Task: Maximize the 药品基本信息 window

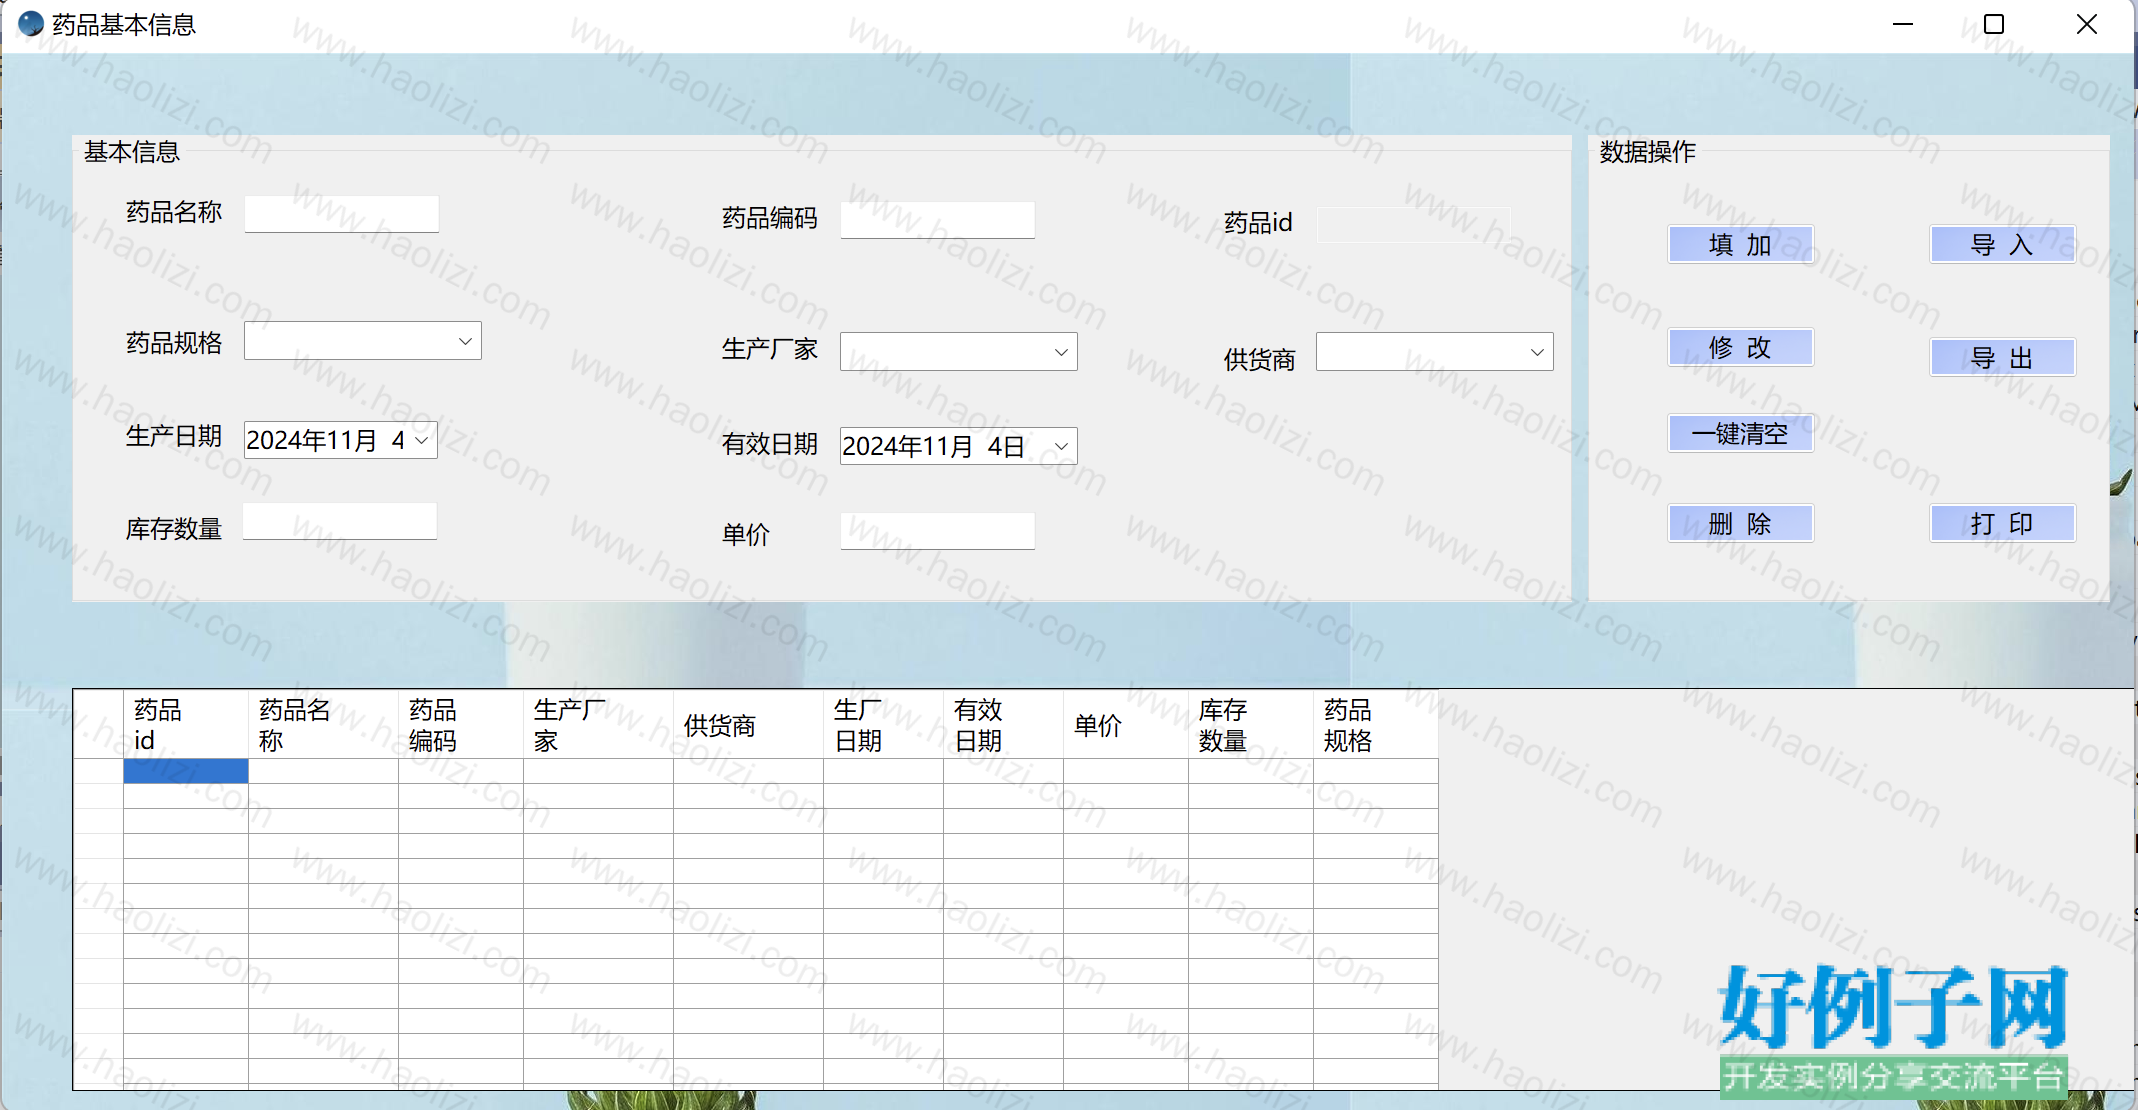Action: pos(1994,24)
